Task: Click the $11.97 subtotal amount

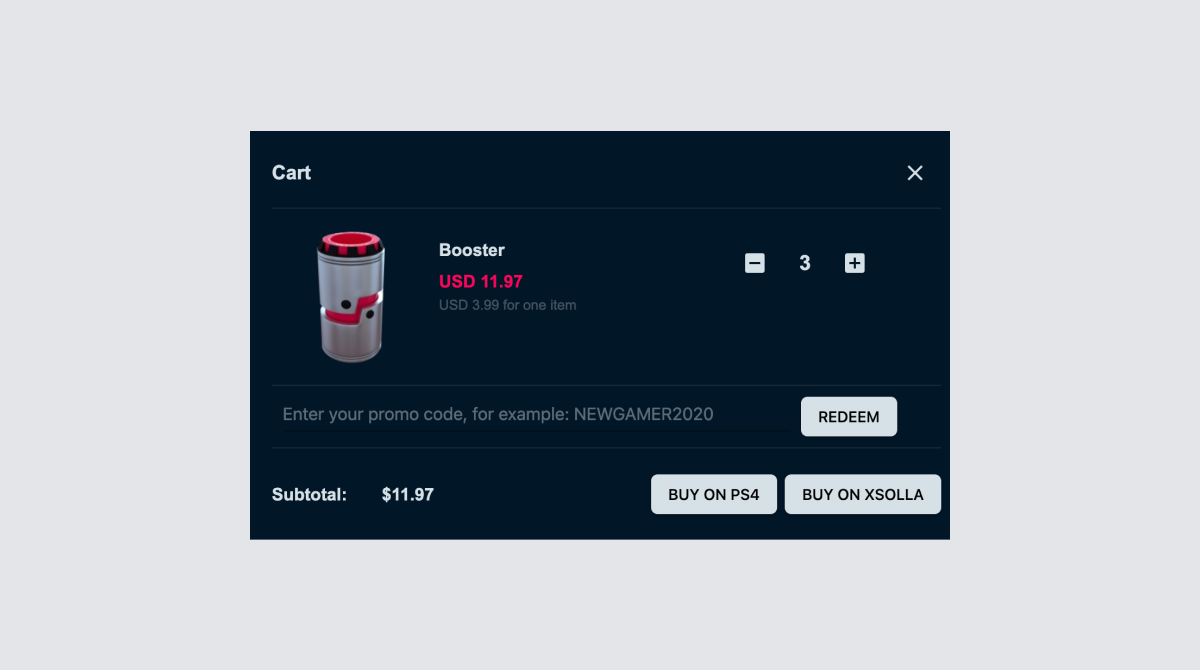Action: point(408,494)
